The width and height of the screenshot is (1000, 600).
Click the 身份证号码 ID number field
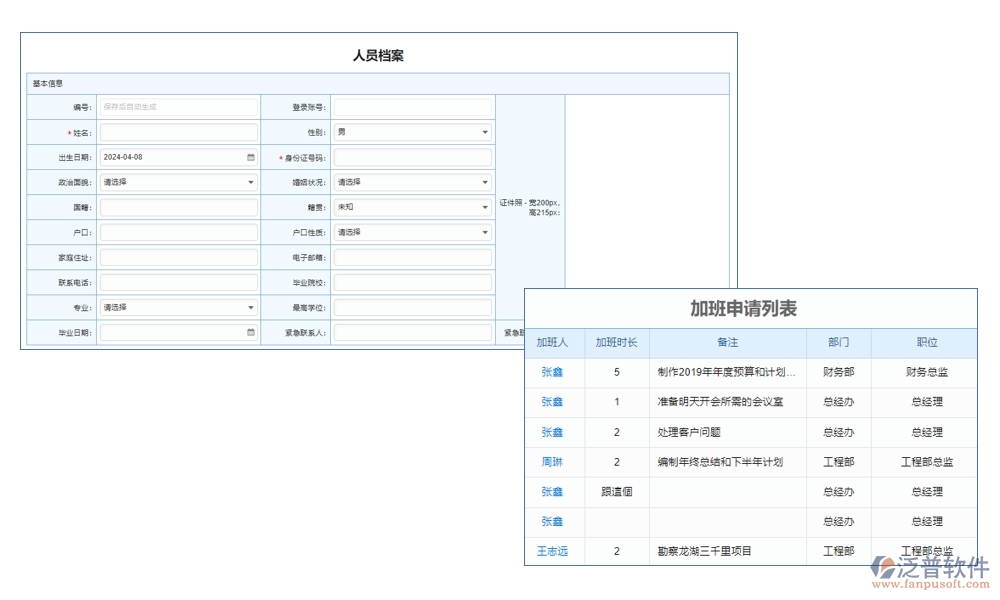pyautogui.click(x=412, y=156)
